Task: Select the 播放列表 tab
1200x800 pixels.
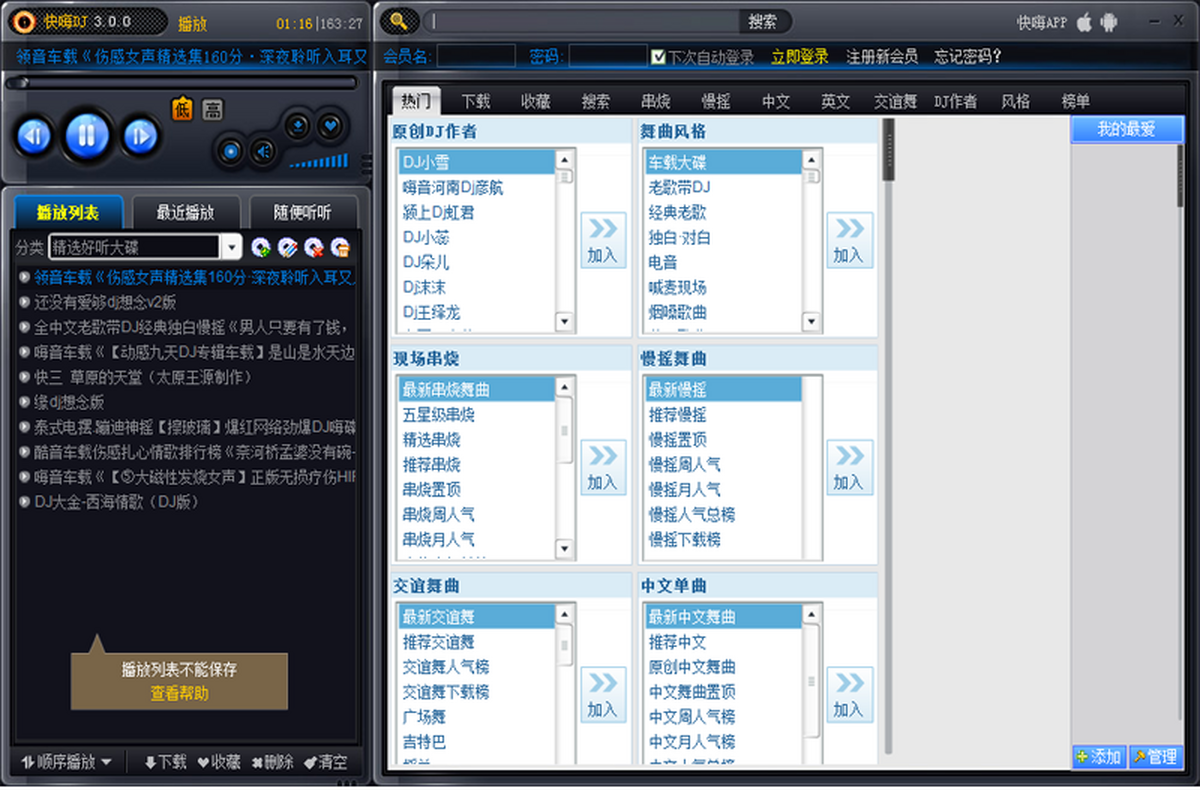Action: pos(69,212)
